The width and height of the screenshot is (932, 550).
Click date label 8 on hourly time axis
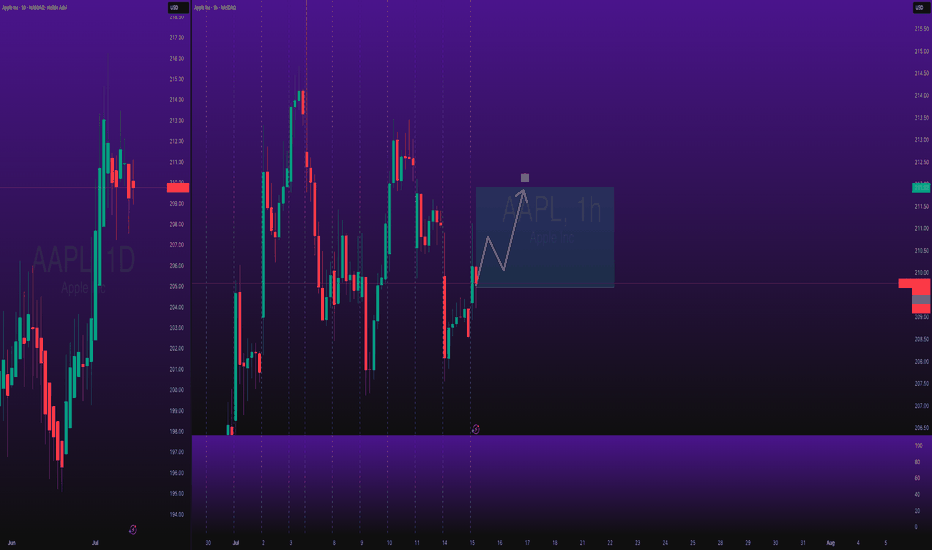[334, 543]
